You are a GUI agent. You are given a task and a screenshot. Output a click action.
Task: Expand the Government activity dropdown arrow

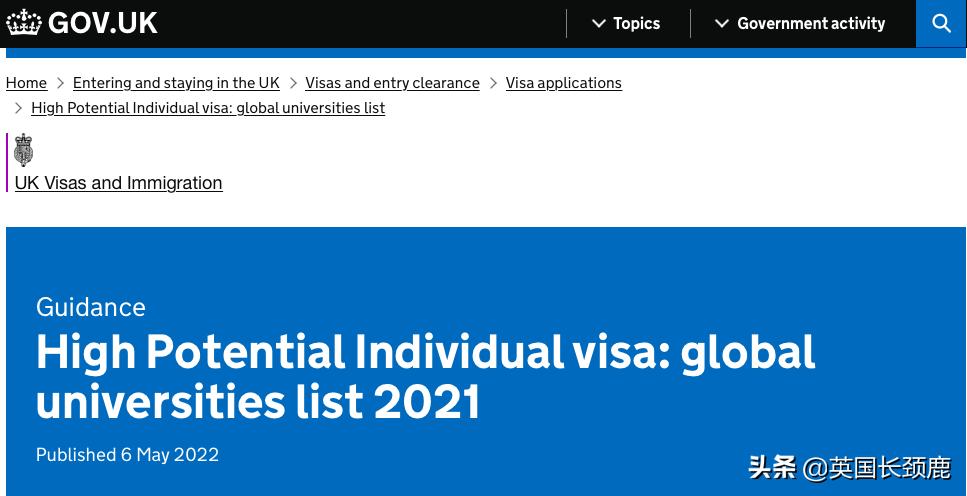coord(722,23)
